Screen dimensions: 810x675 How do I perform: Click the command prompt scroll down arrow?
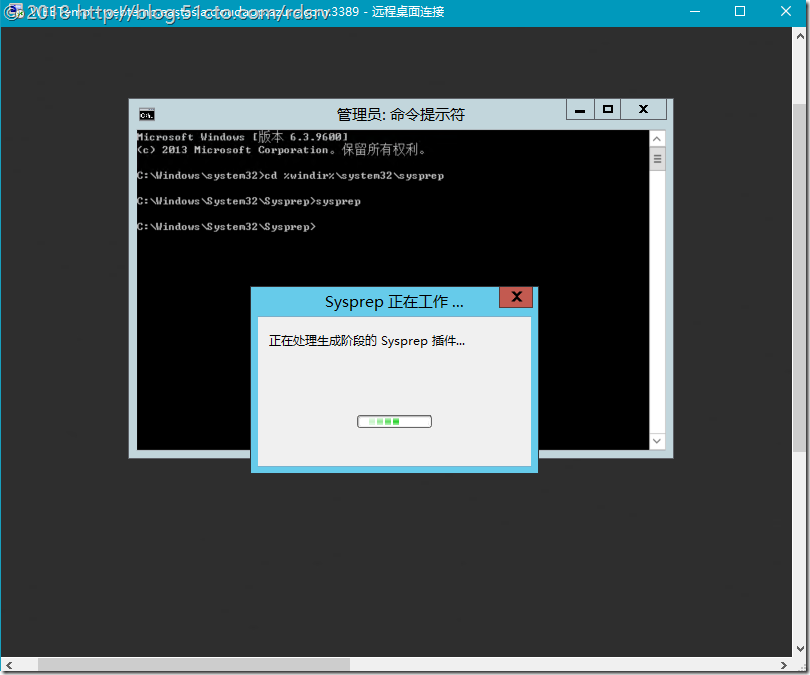tap(657, 441)
